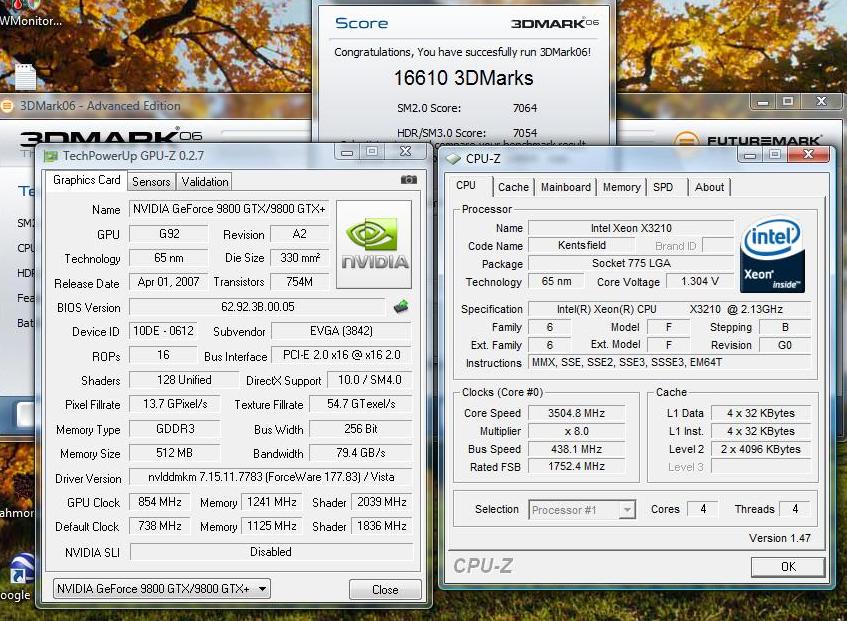Click the Subvendor EVGA (3842) field
847x621 pixels.
341,331
